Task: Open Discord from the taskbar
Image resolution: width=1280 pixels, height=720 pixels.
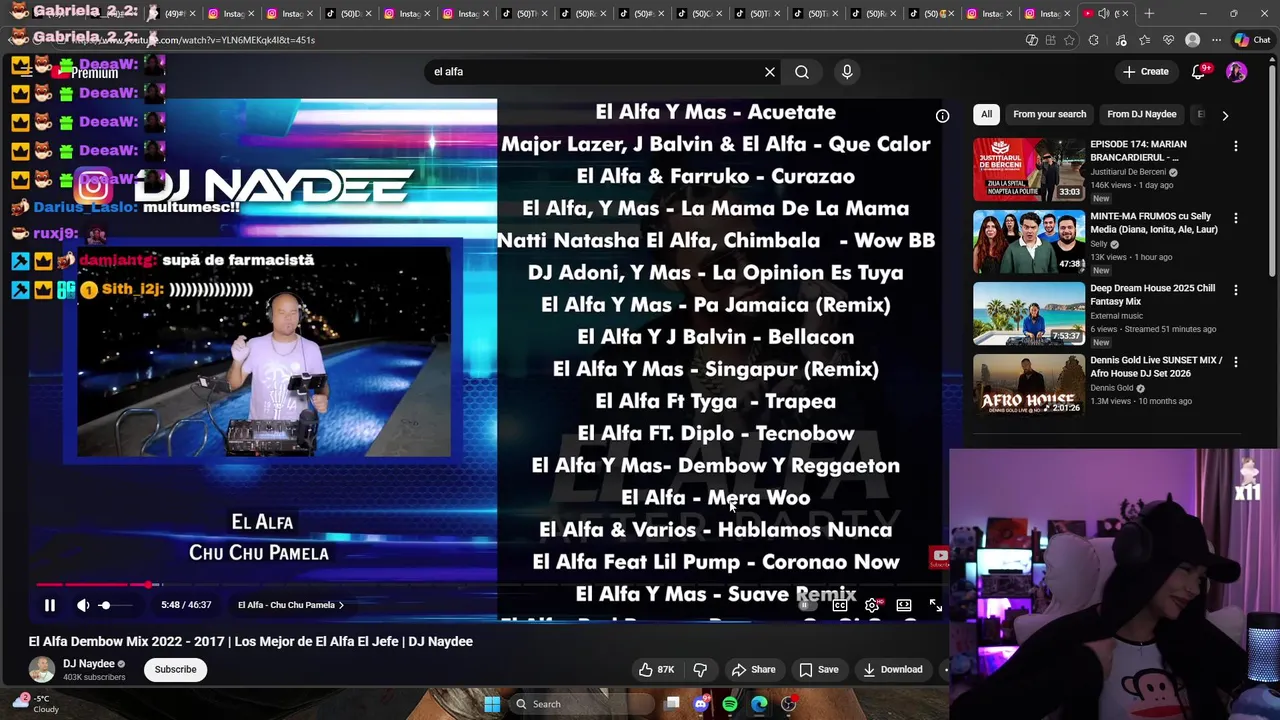Action: 701,704
